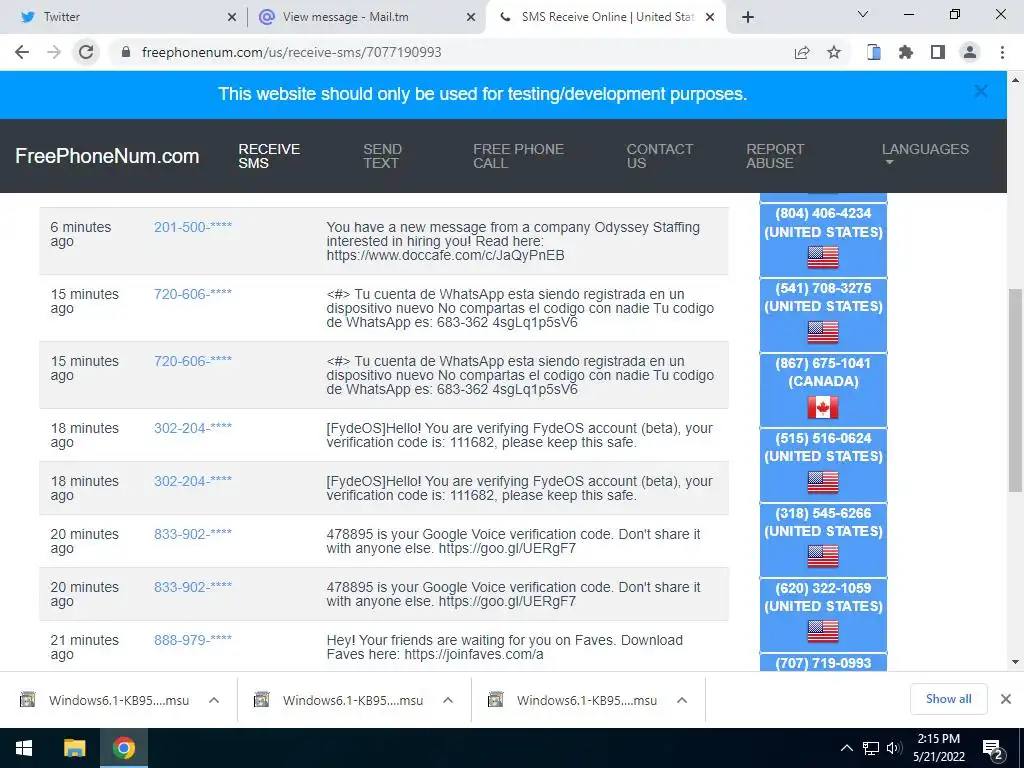Reload the page with refresh icon
Screen dimensions: 1024x768
coord(86,52)
